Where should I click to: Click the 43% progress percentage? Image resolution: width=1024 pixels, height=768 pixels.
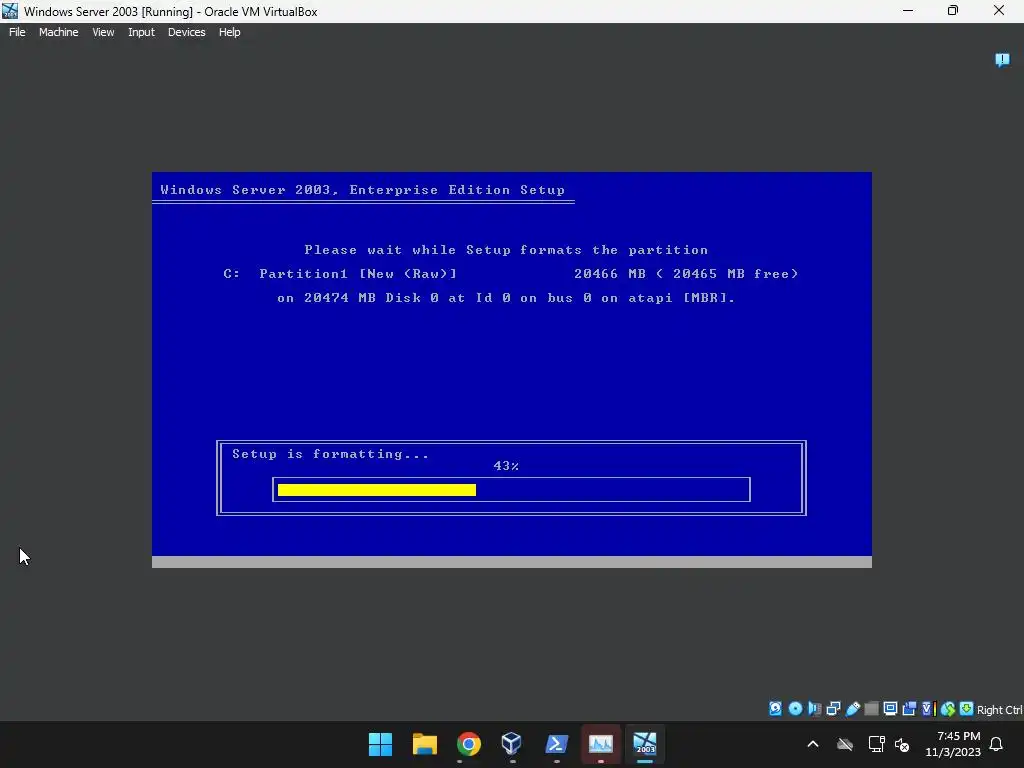[506, 466]
